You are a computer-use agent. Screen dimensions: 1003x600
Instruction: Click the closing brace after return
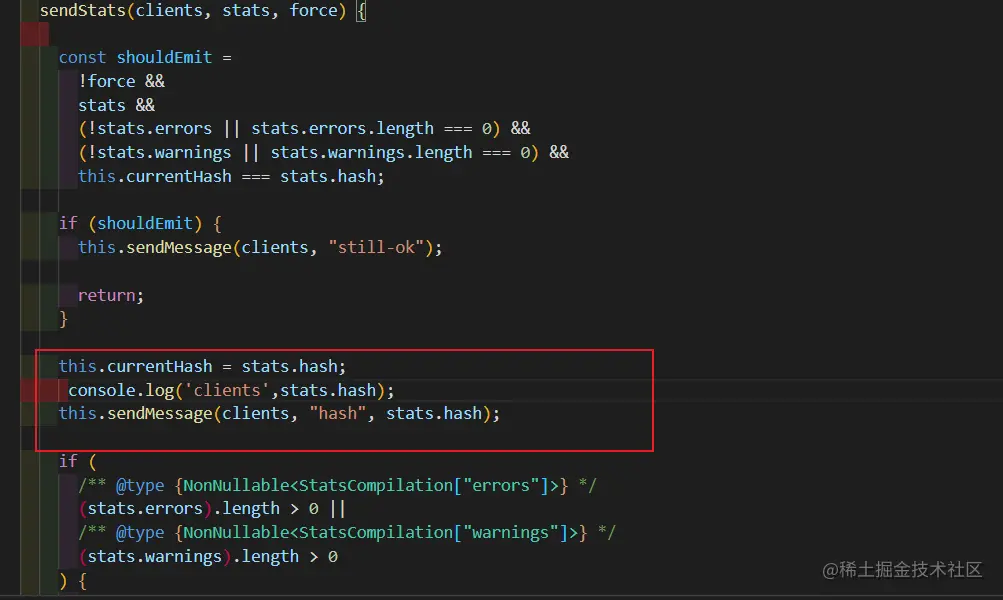coord(63,319)
